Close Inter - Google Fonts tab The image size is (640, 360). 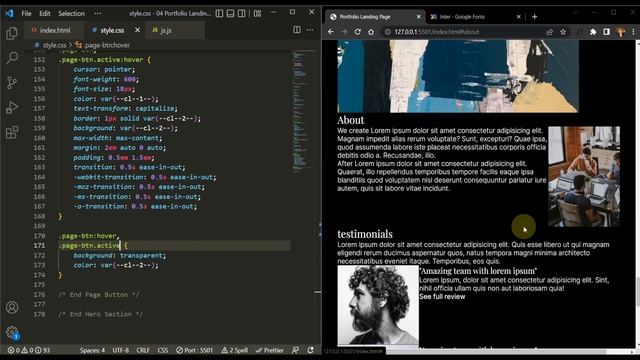518,17
